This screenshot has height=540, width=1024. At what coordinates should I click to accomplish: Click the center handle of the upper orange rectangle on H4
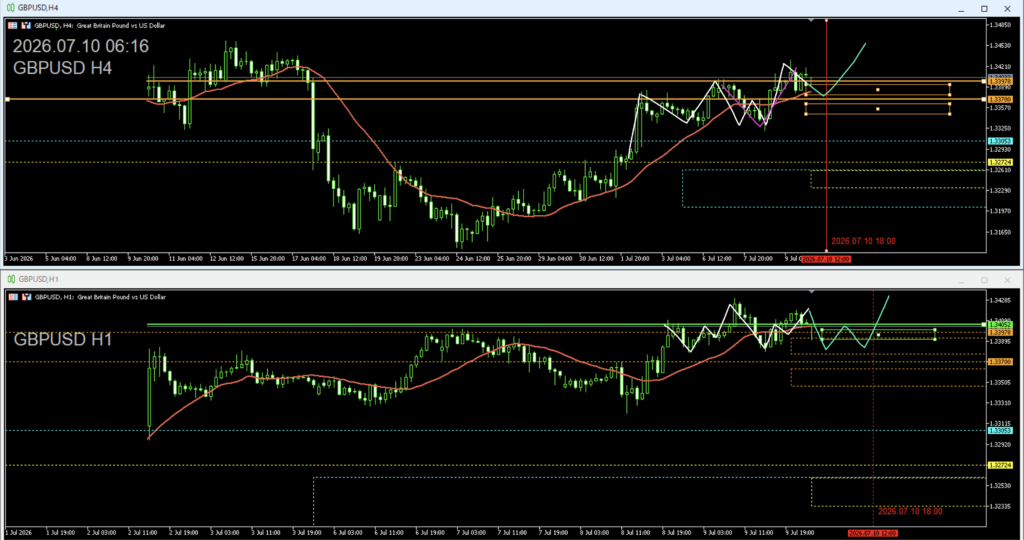878,89
